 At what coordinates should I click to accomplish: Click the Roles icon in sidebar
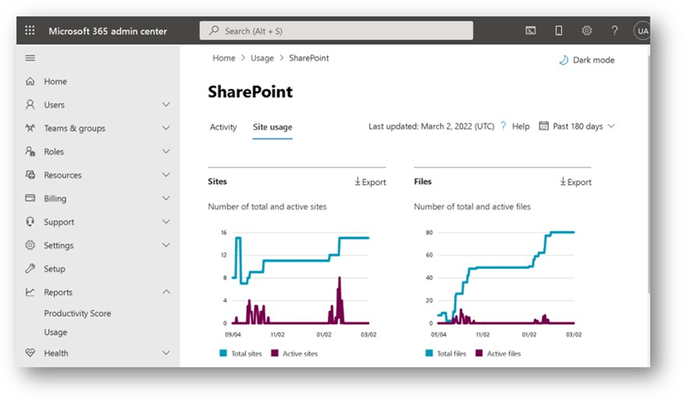(30, 152)
